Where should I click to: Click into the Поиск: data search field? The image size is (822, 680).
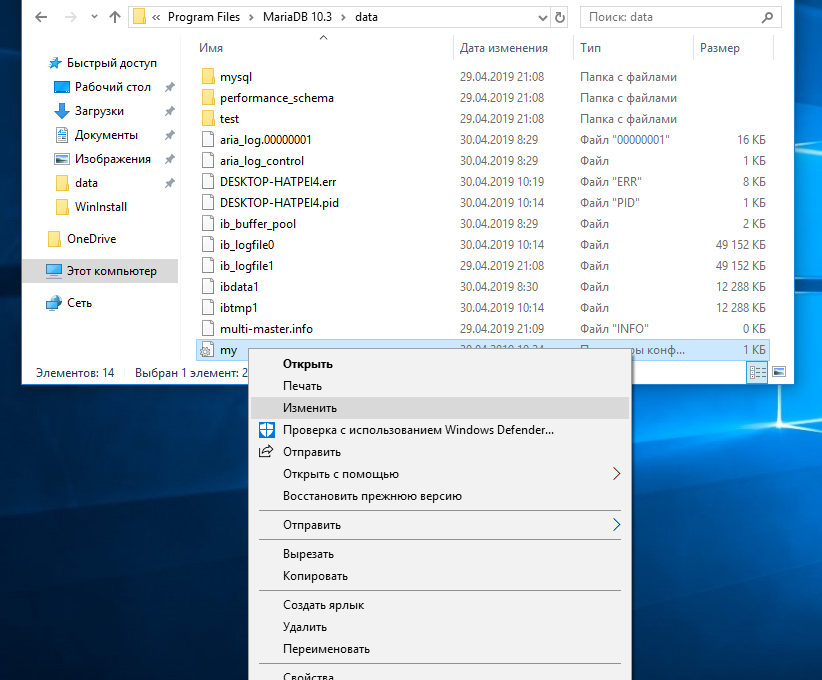click(671, 17)
